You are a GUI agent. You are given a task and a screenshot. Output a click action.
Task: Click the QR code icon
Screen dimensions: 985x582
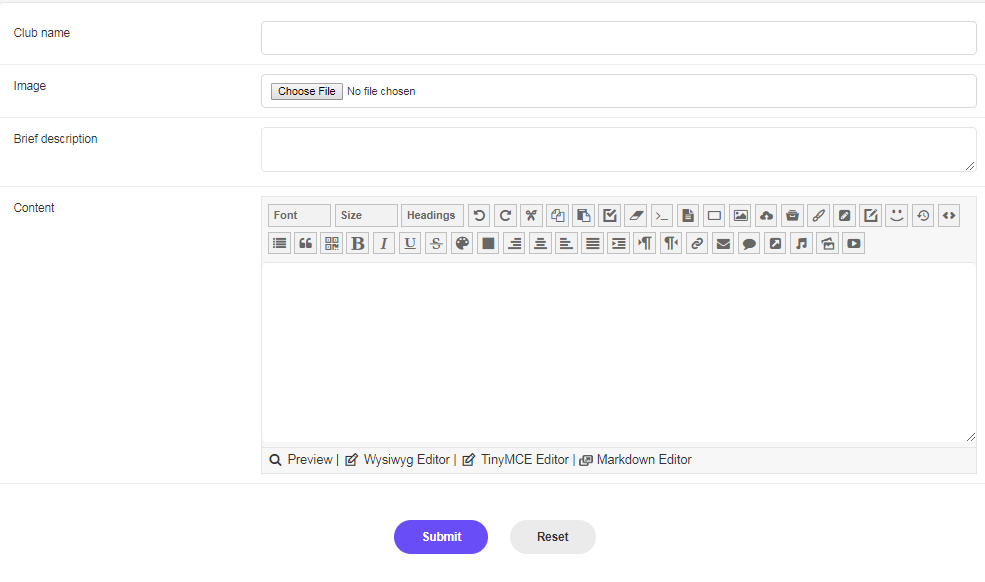(332, 243)
